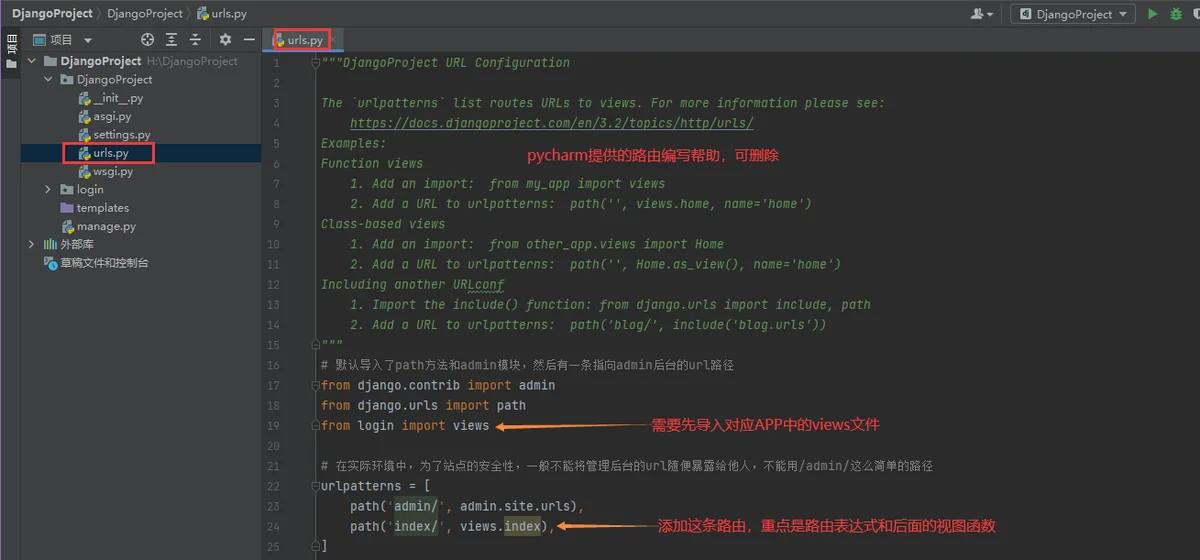The width and height of the screenshot is (1200, 560).
Task: Expand the 外部库 node
Action: tap(31, 244)
